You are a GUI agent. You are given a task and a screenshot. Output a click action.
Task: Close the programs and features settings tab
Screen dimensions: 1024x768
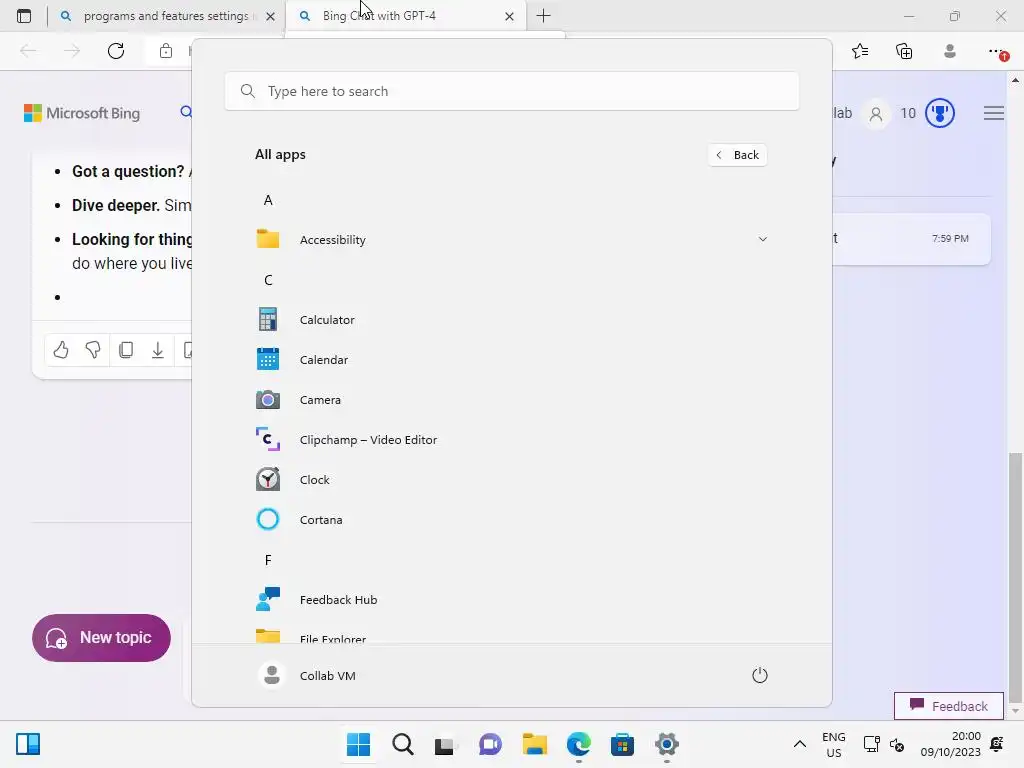point(270,16)
